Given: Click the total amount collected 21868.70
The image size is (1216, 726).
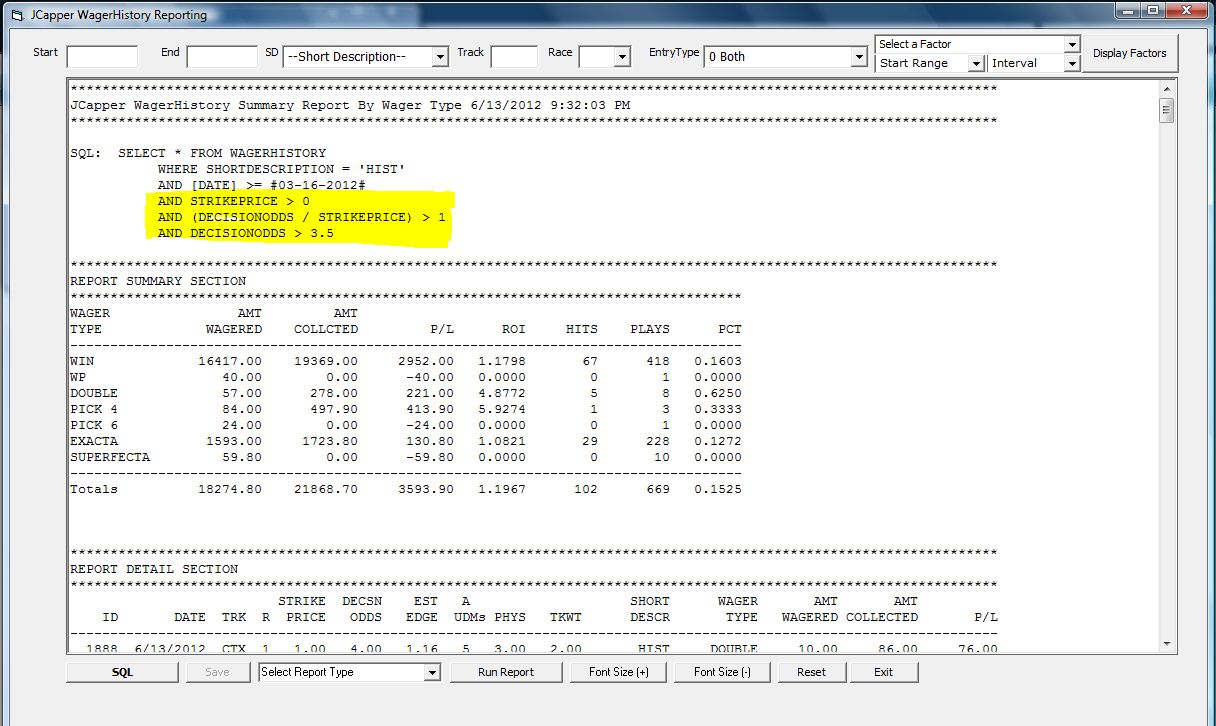Looking at the screenshot, I should pyautogui.click(x=326, y=489).
